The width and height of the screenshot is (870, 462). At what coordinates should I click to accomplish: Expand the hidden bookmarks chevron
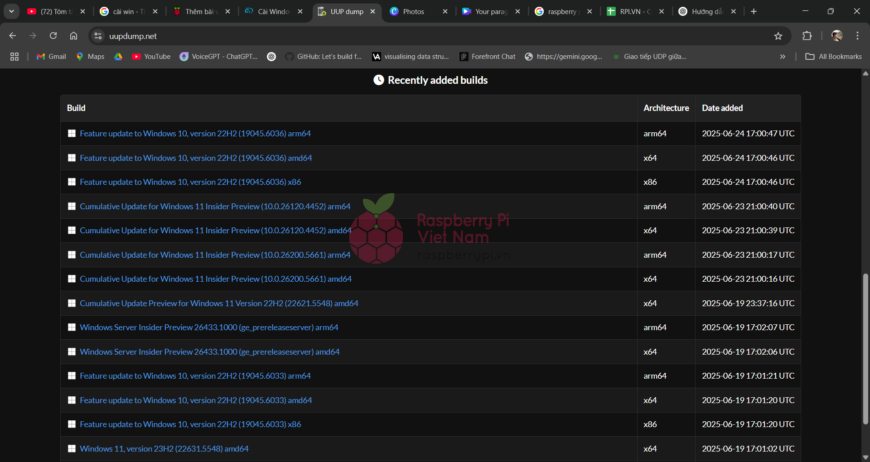782,57
